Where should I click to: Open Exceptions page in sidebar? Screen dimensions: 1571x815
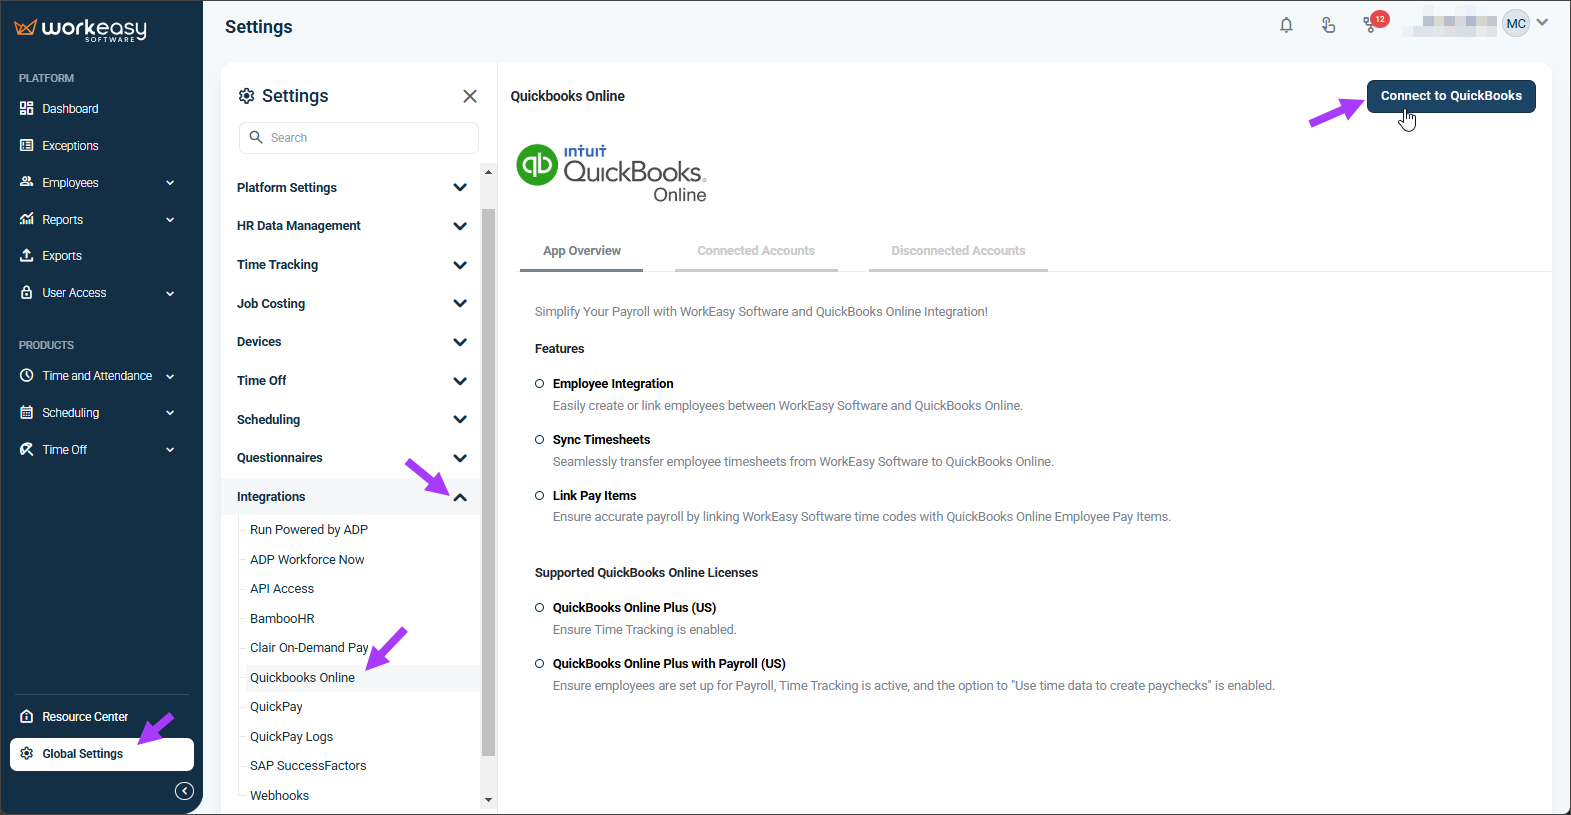pos(70,146)
